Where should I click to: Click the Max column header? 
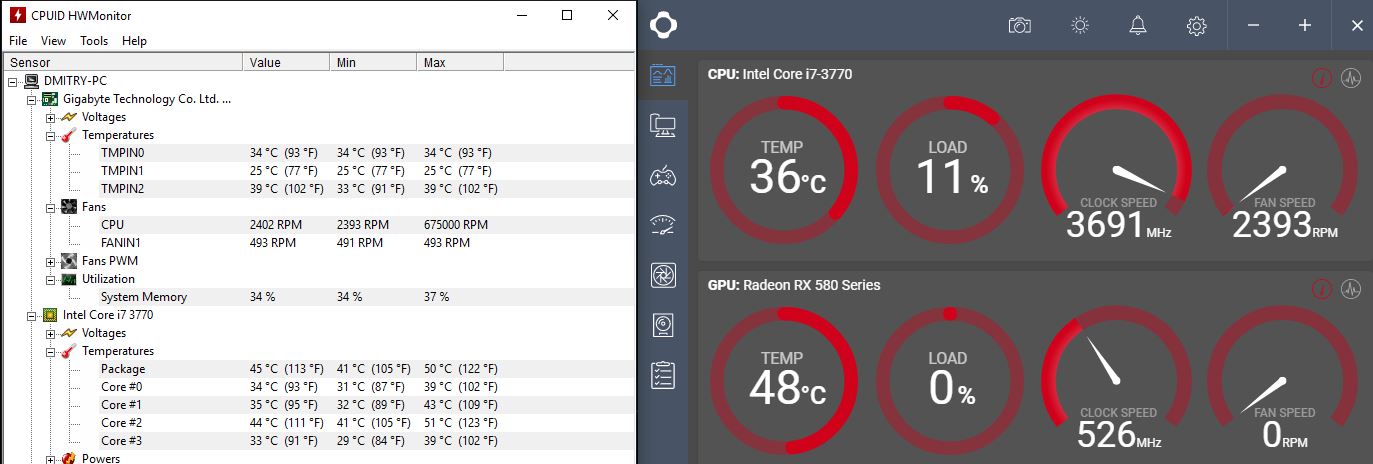point(459,62)
